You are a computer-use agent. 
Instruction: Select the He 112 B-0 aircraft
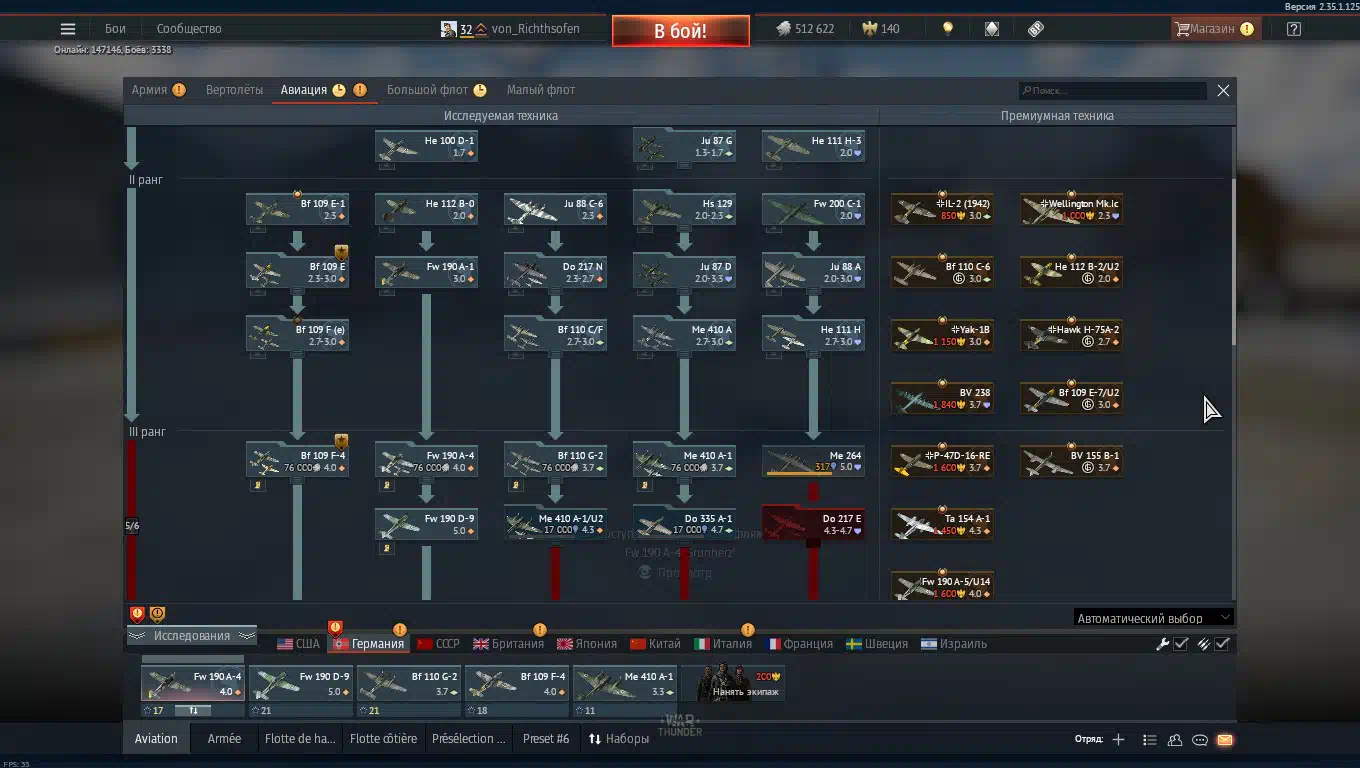point(426,209)
